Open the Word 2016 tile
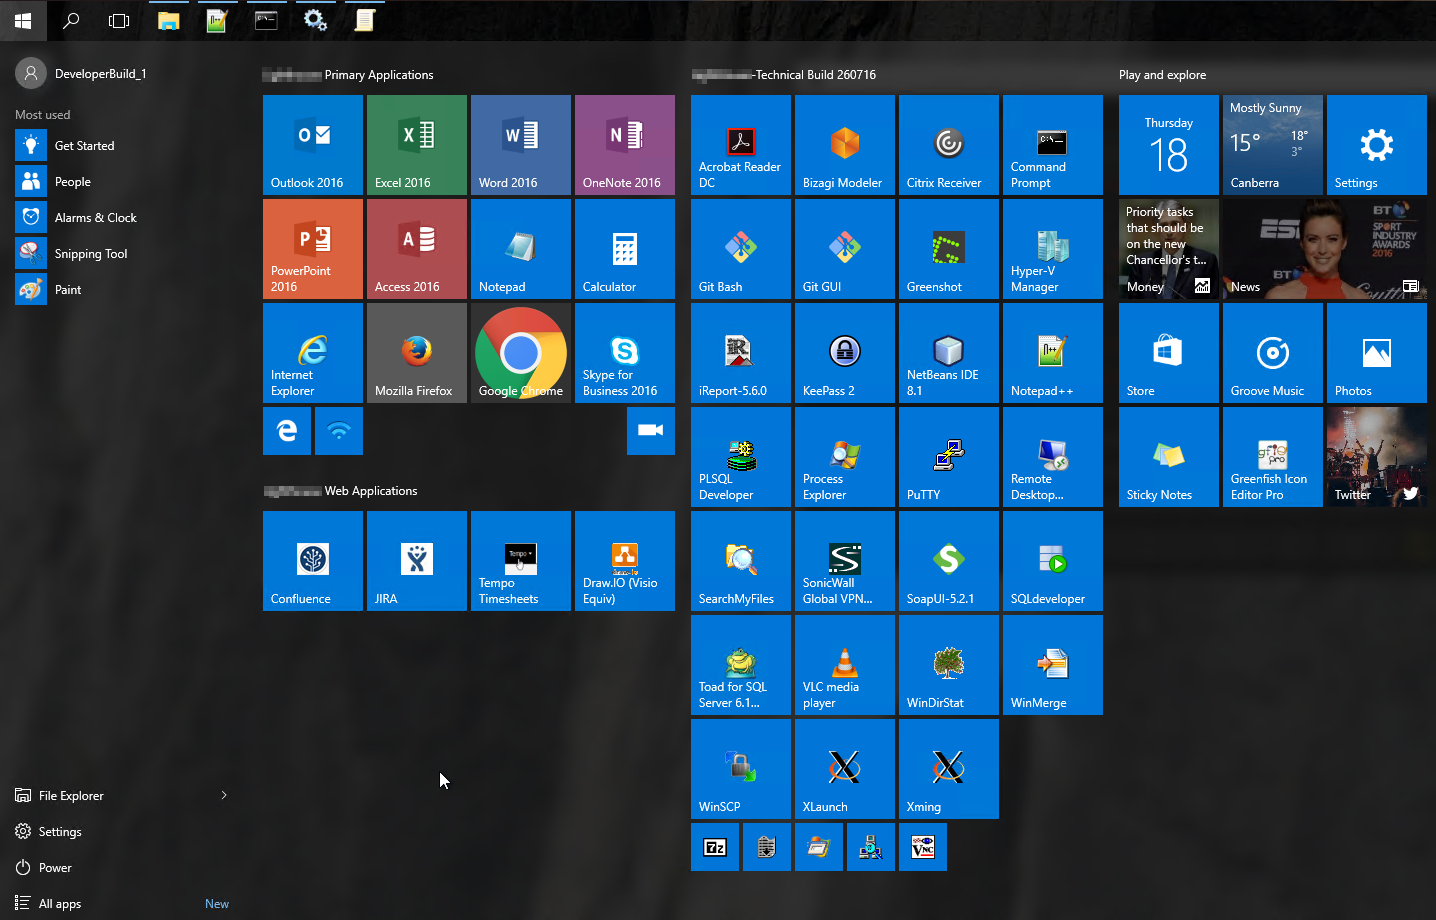Screen dimensions: 1436x920 521,145
